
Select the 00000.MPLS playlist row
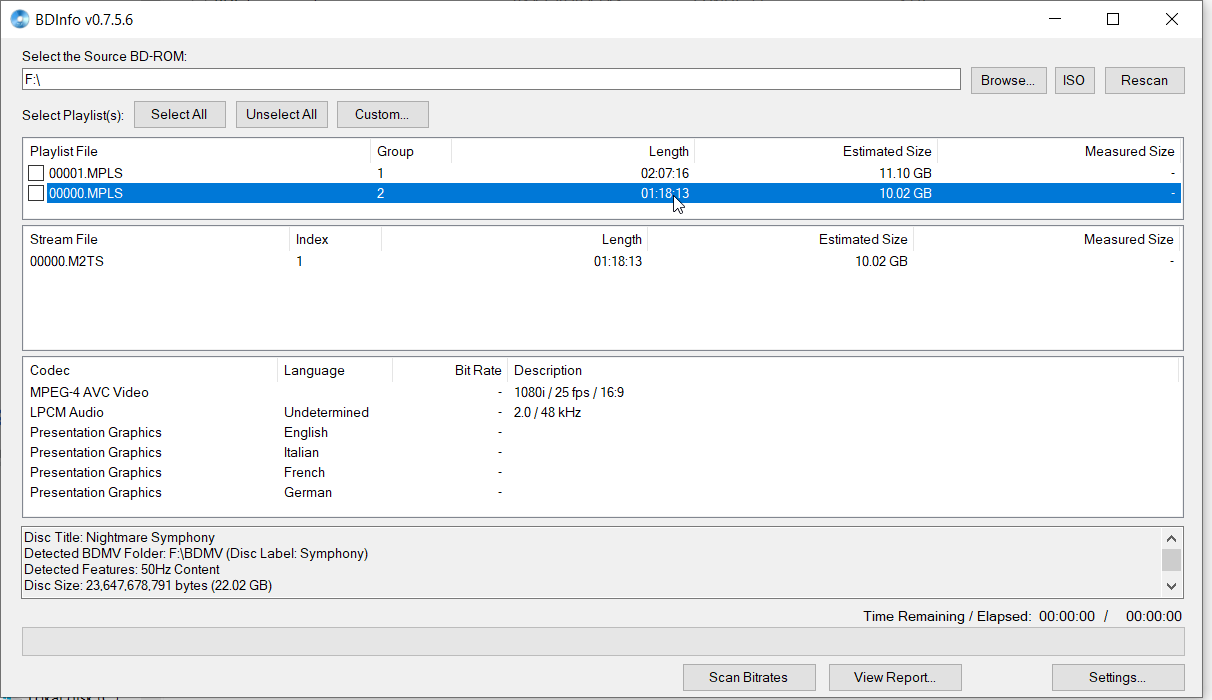[603, 193]
